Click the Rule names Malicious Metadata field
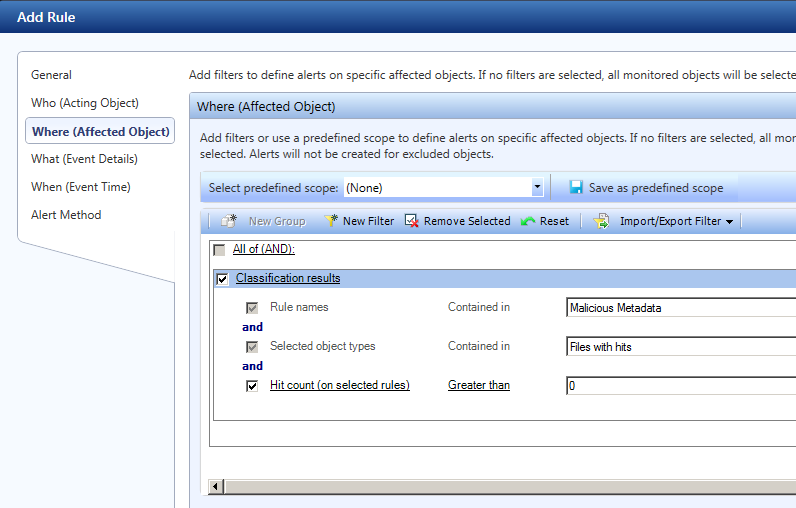 (680, 308)
